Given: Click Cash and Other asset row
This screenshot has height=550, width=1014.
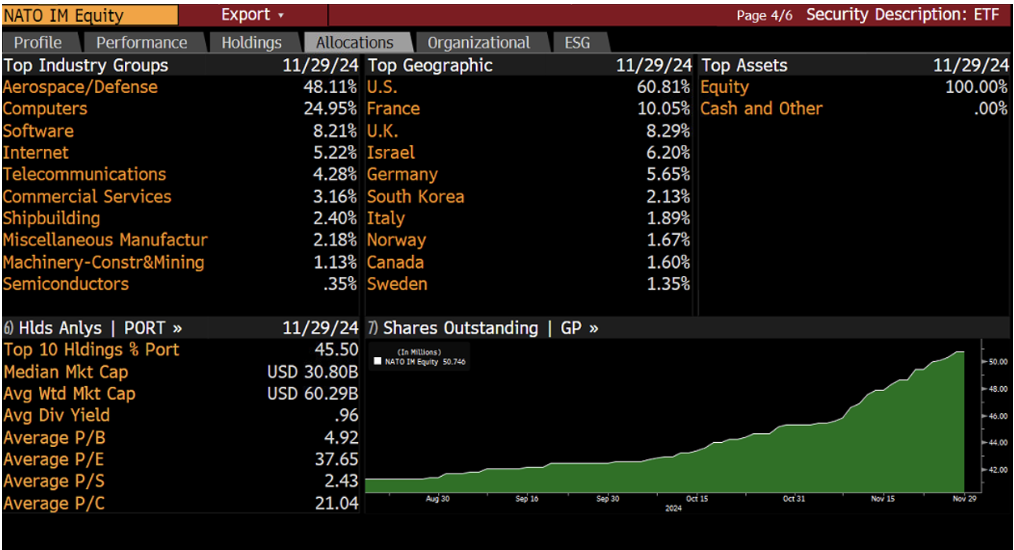Looking at the screenshot, I should pyautogui.click(x=854, y=109).
